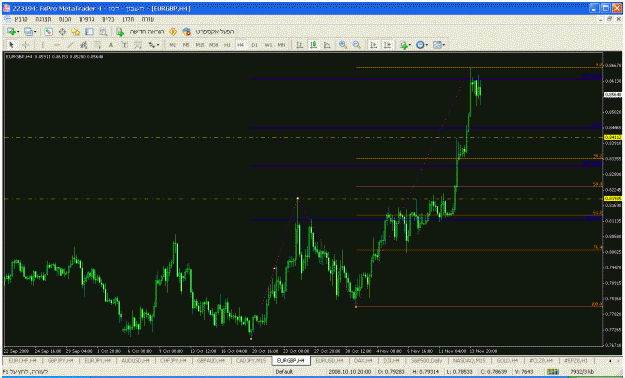The width and height of the screenshot is (625, 378).
Task: Open the second menu bar item
Action: pyautogui.click(x=43, y=19)
